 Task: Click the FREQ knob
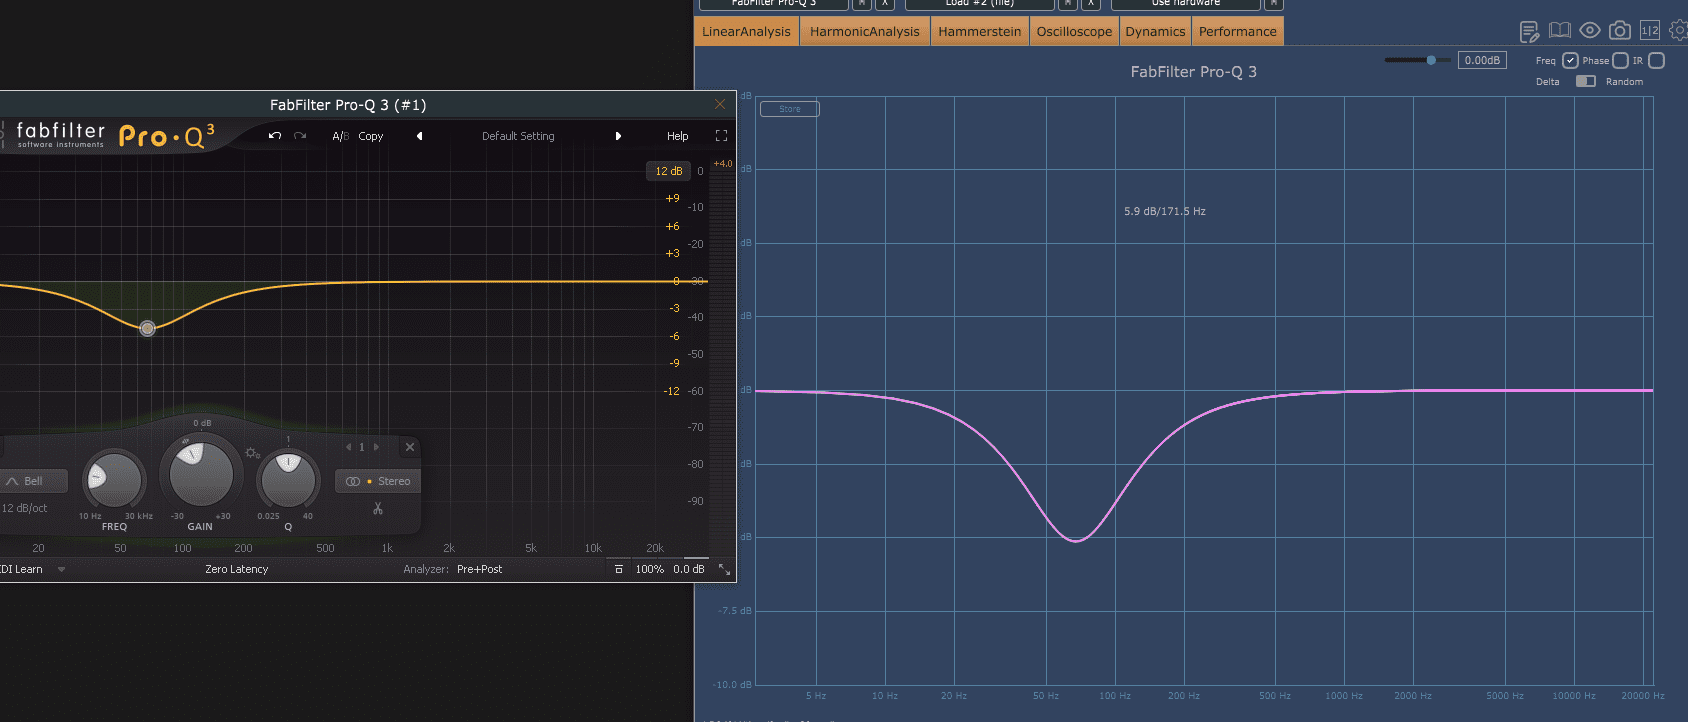pos(114,480)
